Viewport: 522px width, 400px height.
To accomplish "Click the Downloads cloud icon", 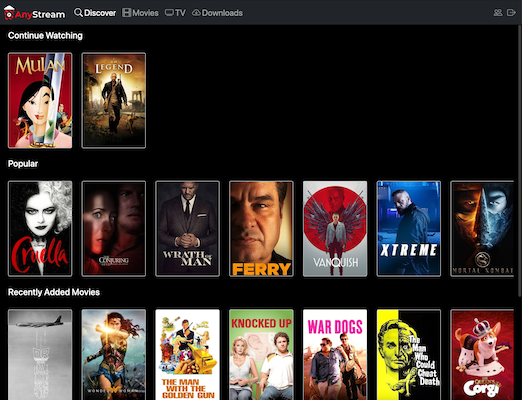I will pos(196,13).
